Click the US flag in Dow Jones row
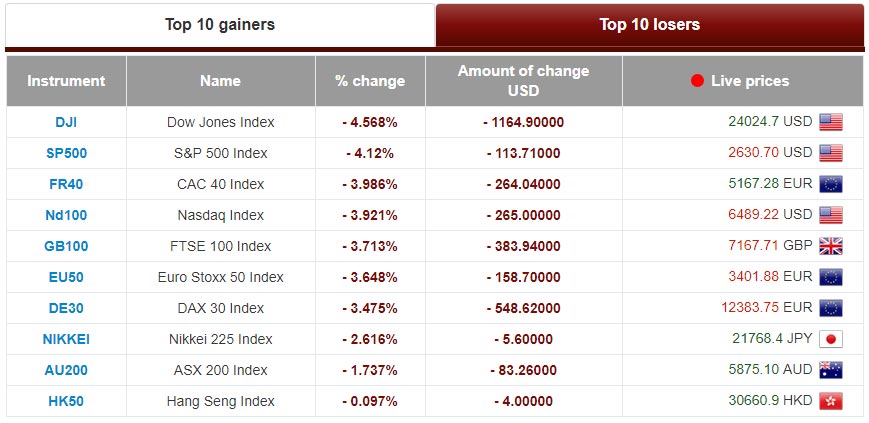 coord(830,122)
